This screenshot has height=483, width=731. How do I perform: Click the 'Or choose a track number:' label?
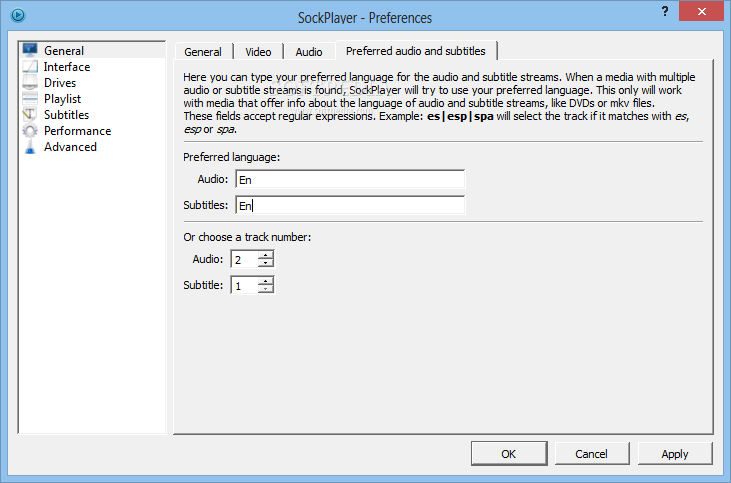[247, 237]
